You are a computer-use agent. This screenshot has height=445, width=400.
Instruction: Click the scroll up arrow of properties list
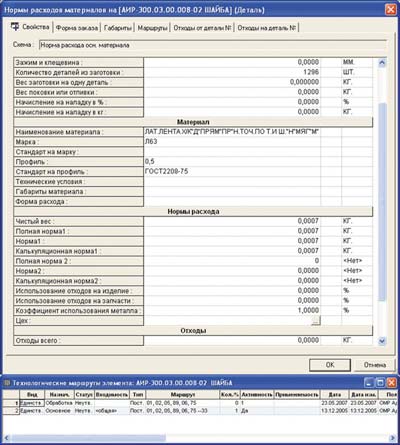pos(382,62)
